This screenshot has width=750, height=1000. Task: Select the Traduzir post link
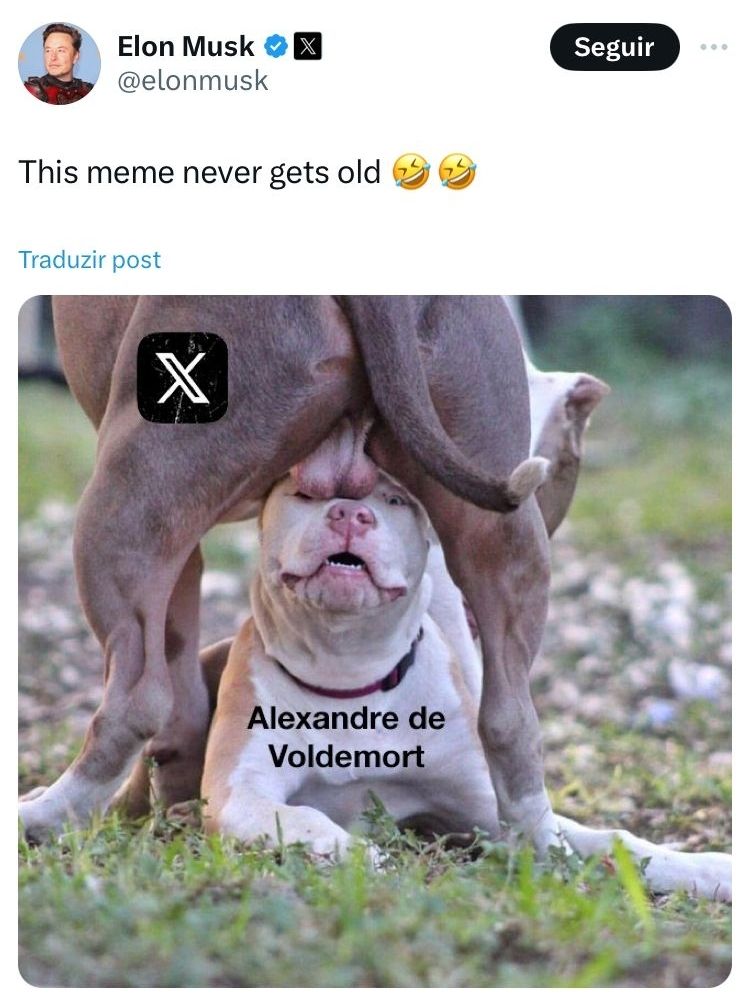[x=89, y=260]
